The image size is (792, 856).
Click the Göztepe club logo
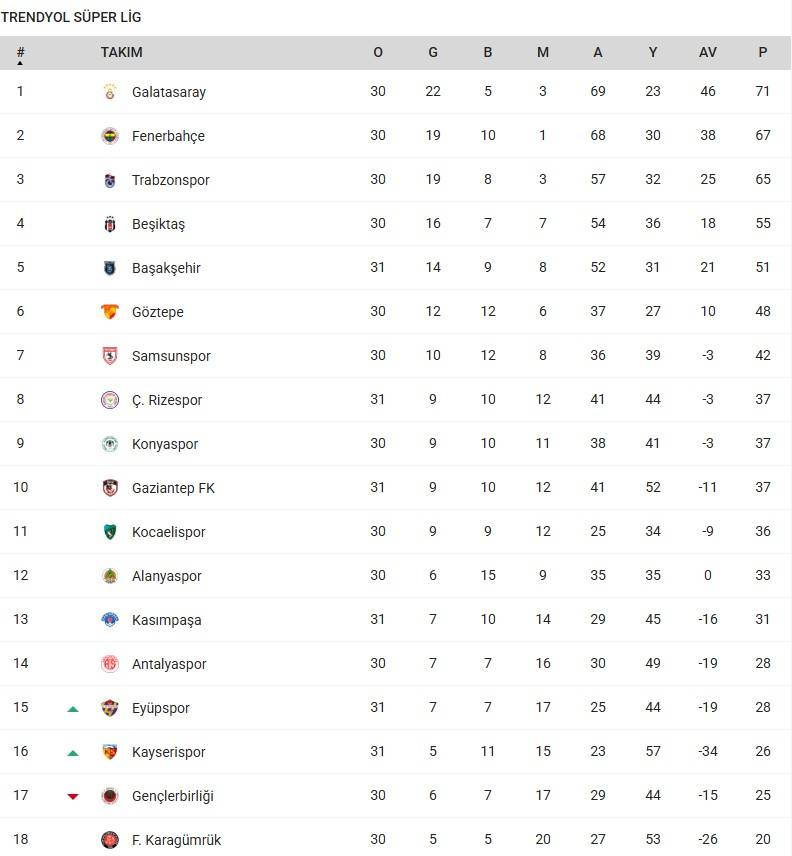(x=110, y=312)
